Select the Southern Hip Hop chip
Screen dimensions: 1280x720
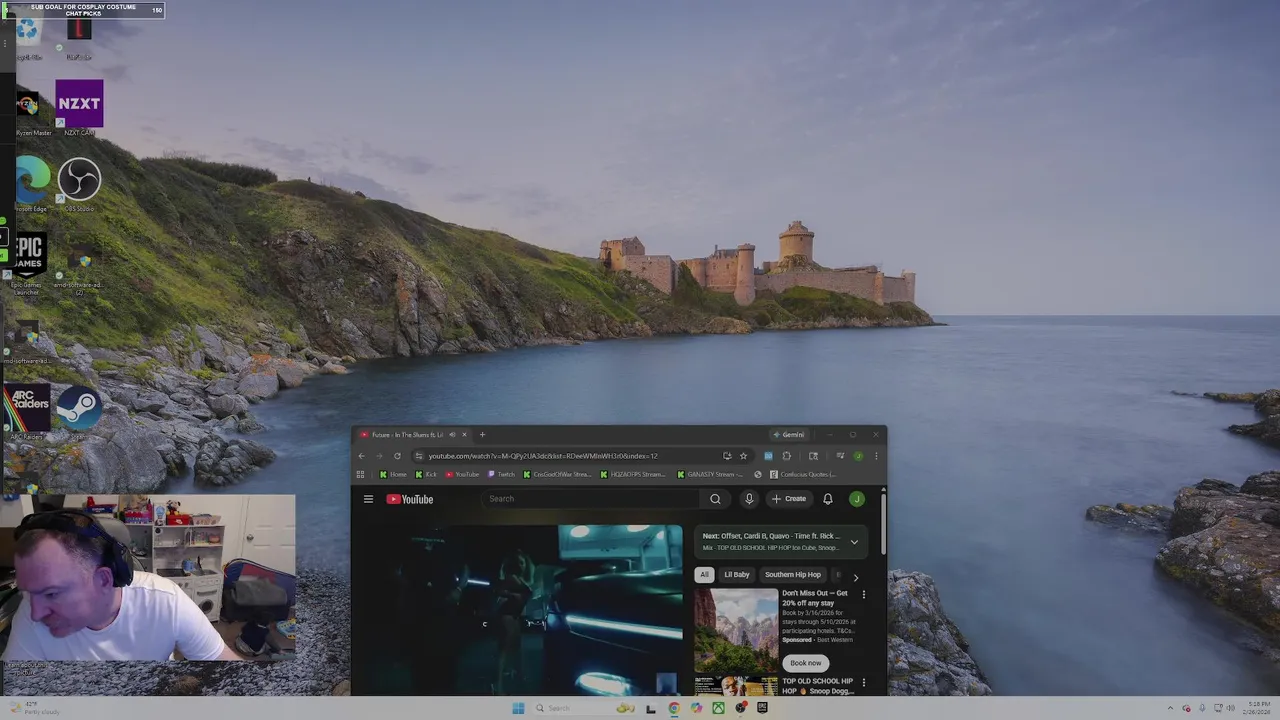click(x=793, y=575)
